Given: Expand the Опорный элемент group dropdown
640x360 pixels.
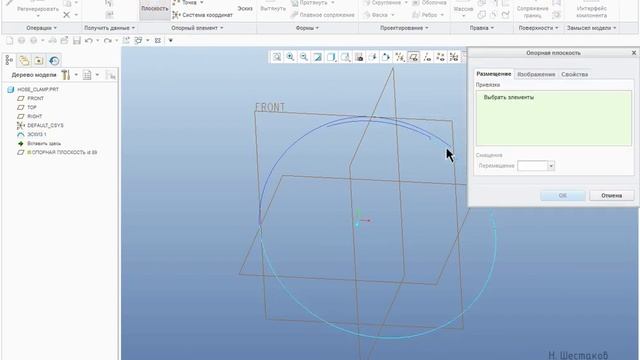Looking at the screenshot, I should [197, 28].
